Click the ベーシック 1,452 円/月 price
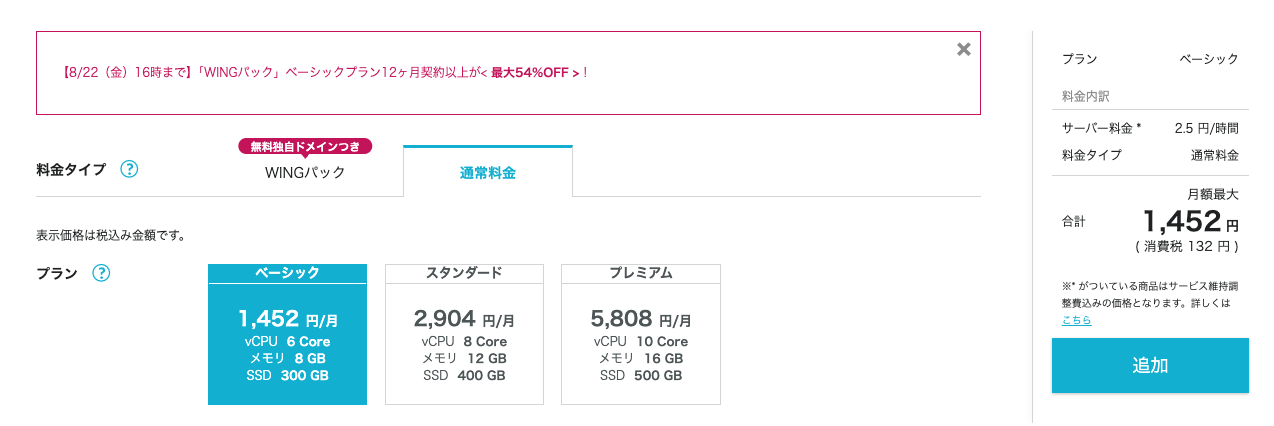The height and width of the screenshot is (426, 1274). tap(288, 319)
